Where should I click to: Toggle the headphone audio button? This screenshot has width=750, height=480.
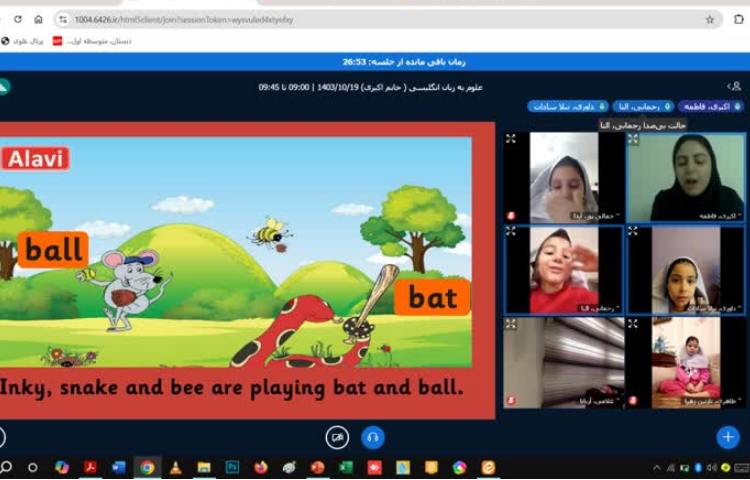coord(372,437)
